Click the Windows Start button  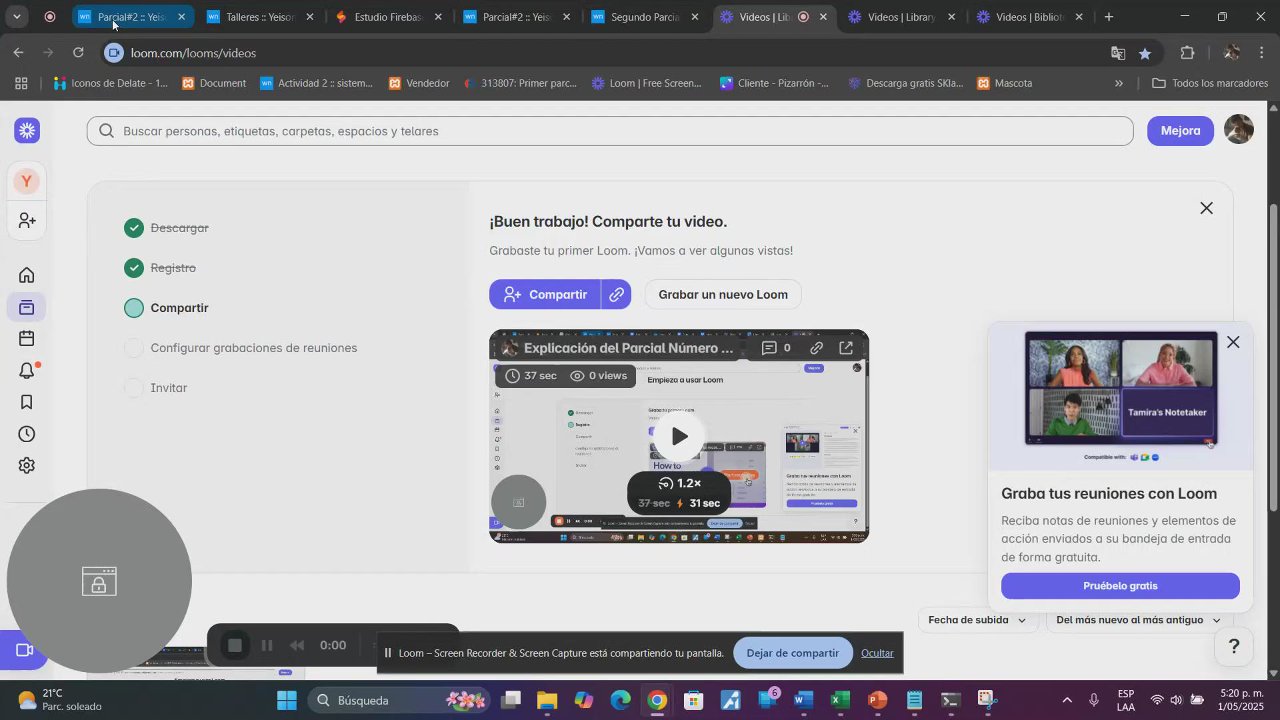287,700
